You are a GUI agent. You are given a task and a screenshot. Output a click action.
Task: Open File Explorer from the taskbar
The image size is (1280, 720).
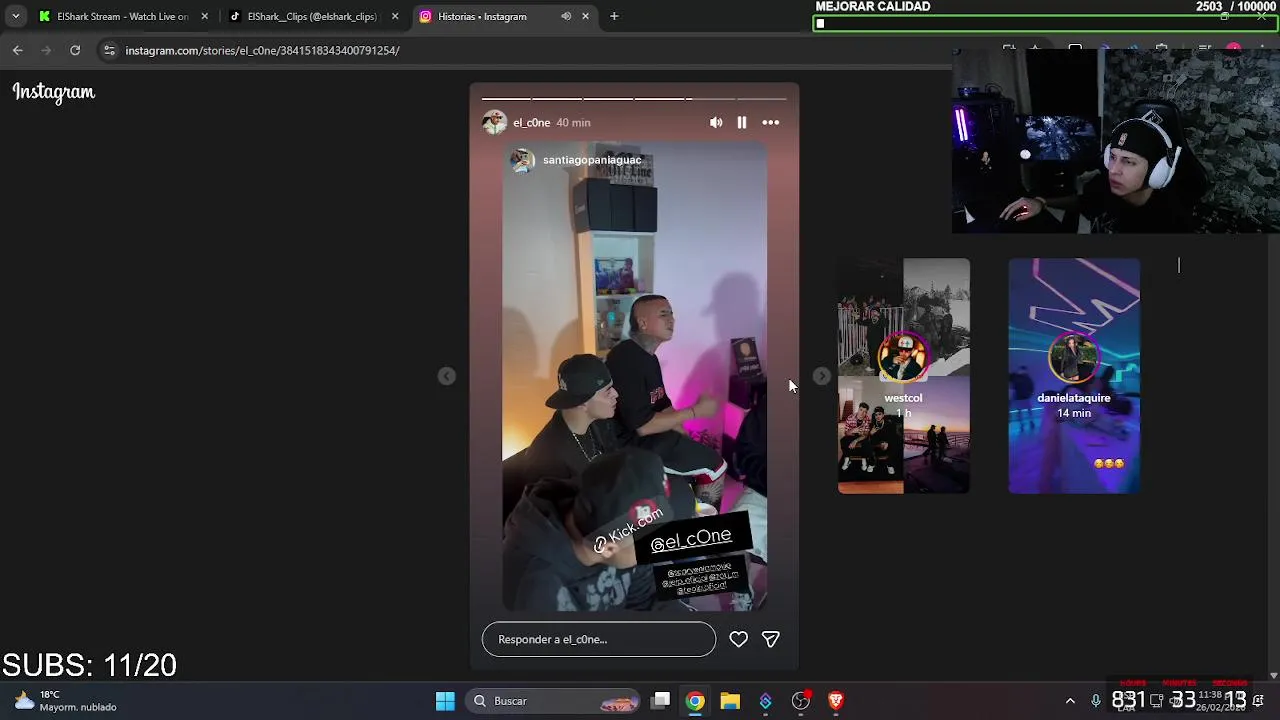click(x=730, y=701)
